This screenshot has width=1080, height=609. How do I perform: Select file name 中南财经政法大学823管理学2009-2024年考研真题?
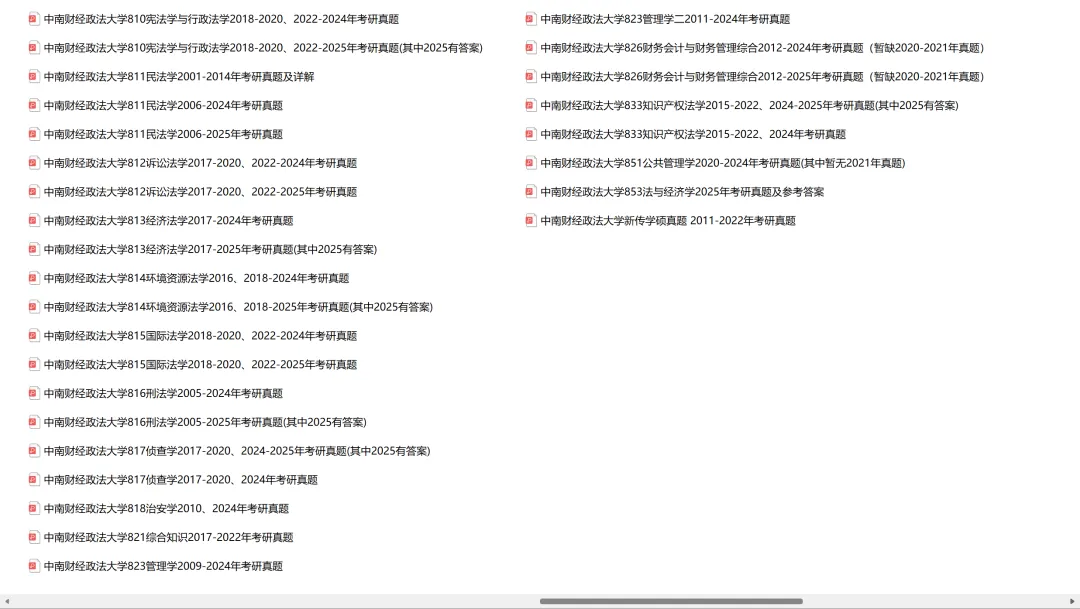(x=163, y=566)
